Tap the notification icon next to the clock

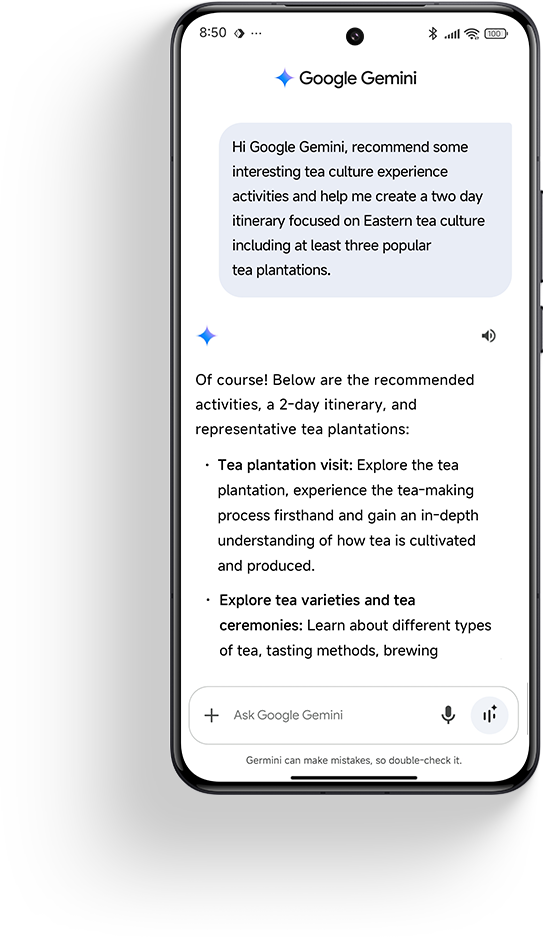click(x=239, y=33)
